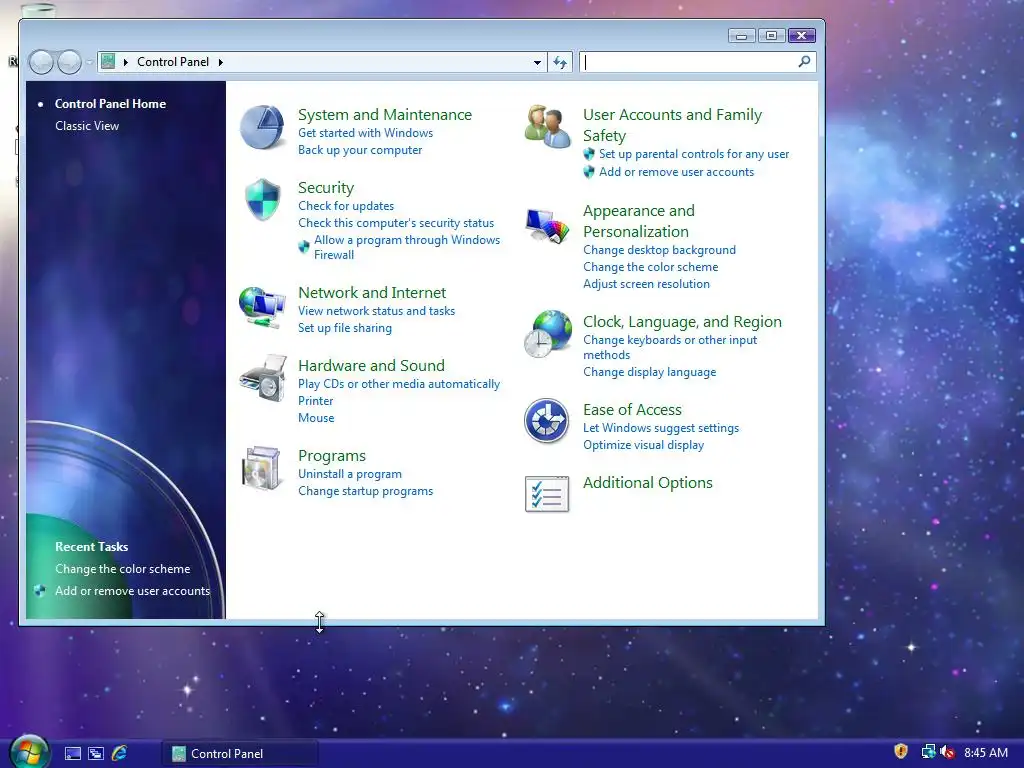Image resolution: width=1024 pixels, height=768 pixels.
Task: Click Allow a program through Windows Firewall
Action: [x=407, y=247]
